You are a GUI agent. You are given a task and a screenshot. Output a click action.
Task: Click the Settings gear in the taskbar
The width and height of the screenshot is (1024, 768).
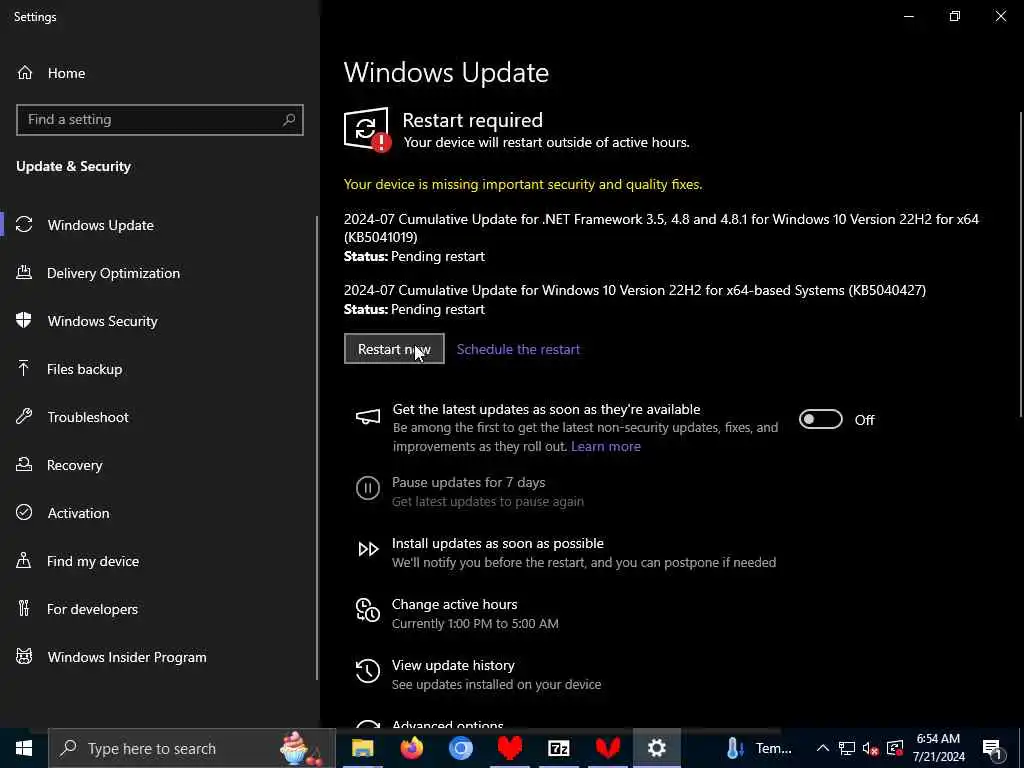coord(656,748)
